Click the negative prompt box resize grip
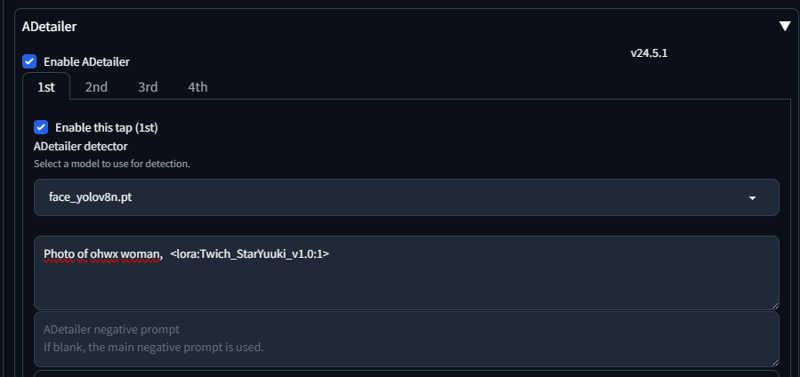The image size is (800, 377). click(775, 362)
